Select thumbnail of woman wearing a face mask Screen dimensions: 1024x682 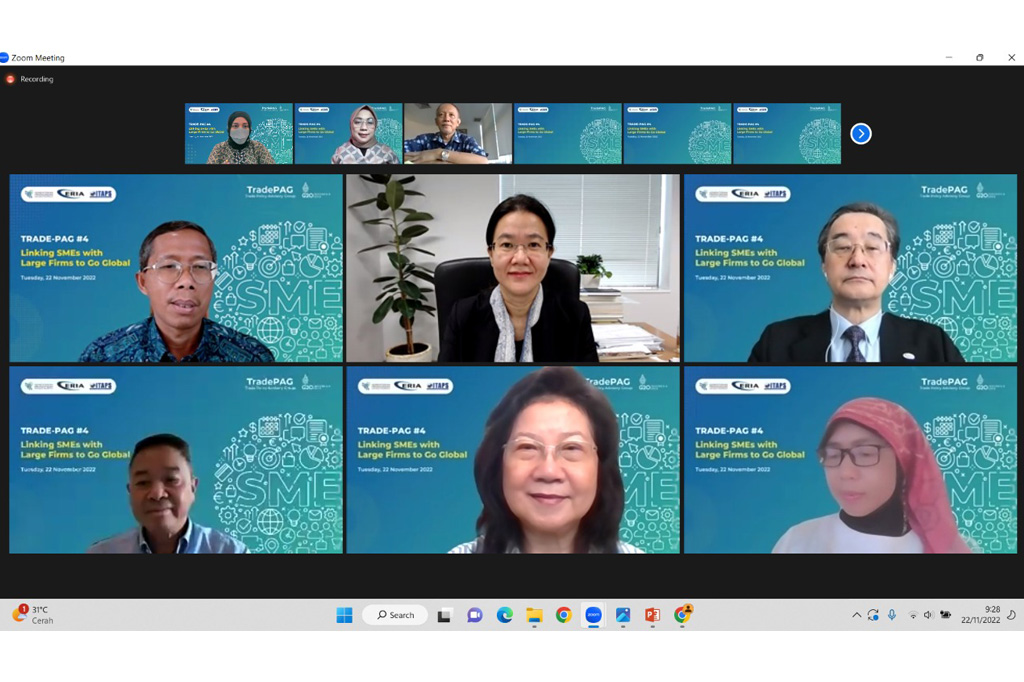coord(239,133)
